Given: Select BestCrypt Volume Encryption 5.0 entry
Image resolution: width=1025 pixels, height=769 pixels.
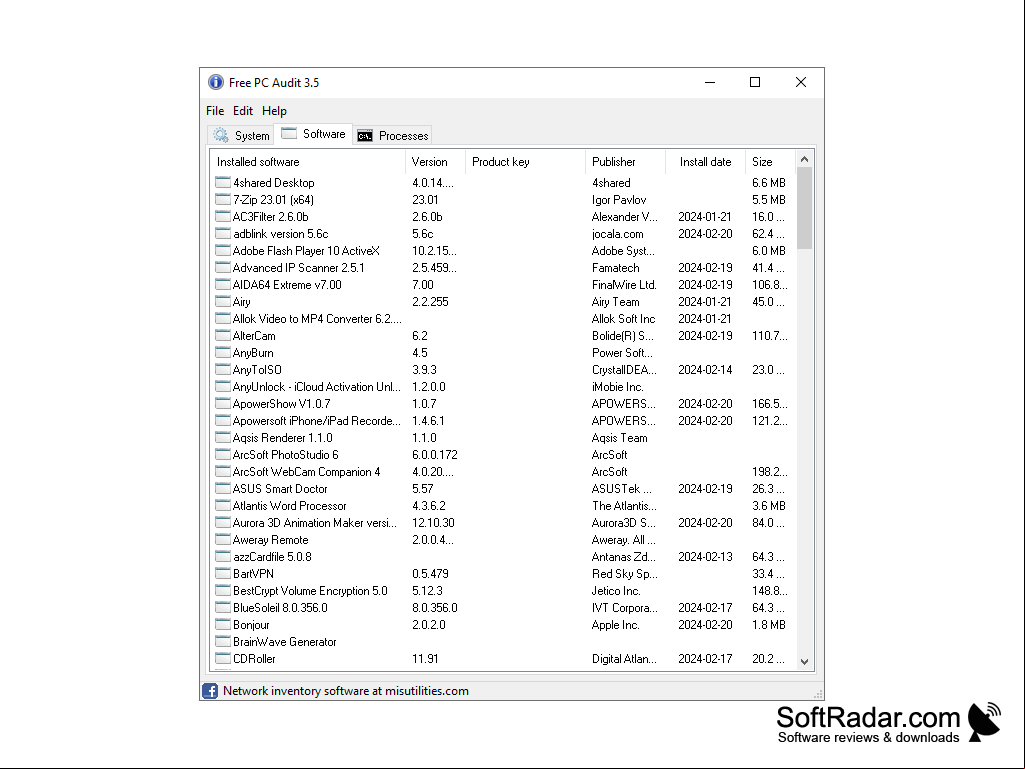Looking at the screenshot, I should coord(502,590).
